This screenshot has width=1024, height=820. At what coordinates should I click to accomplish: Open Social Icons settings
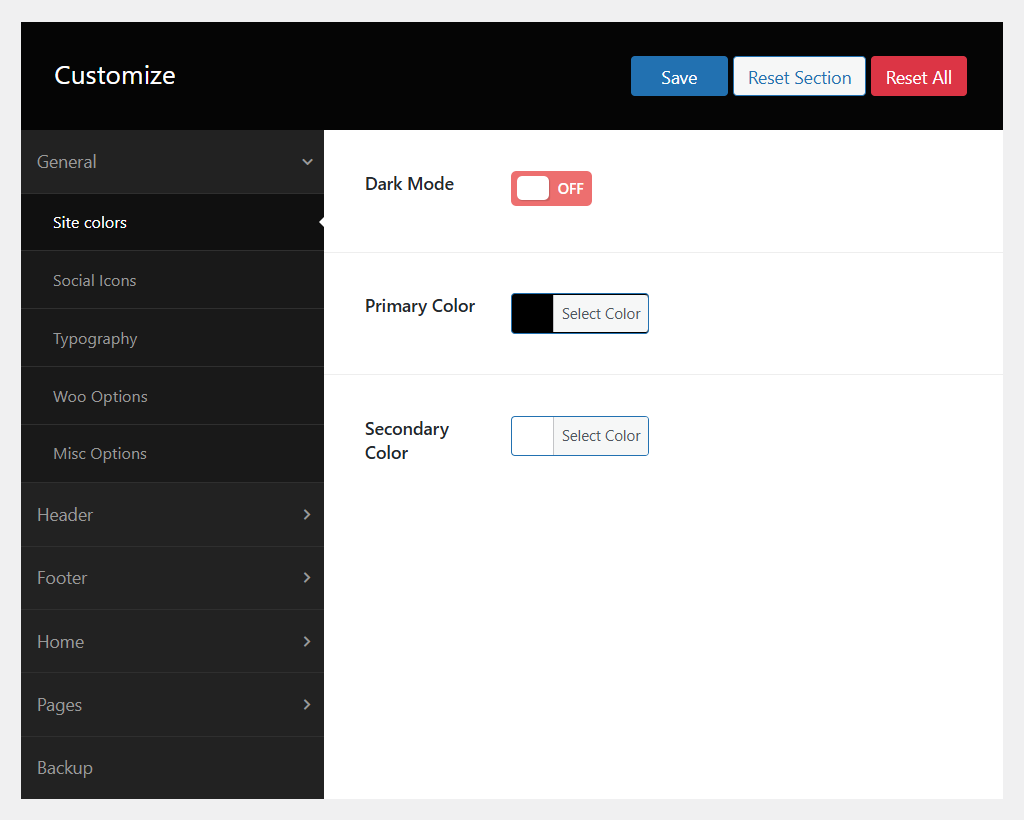tap(95, 281)
